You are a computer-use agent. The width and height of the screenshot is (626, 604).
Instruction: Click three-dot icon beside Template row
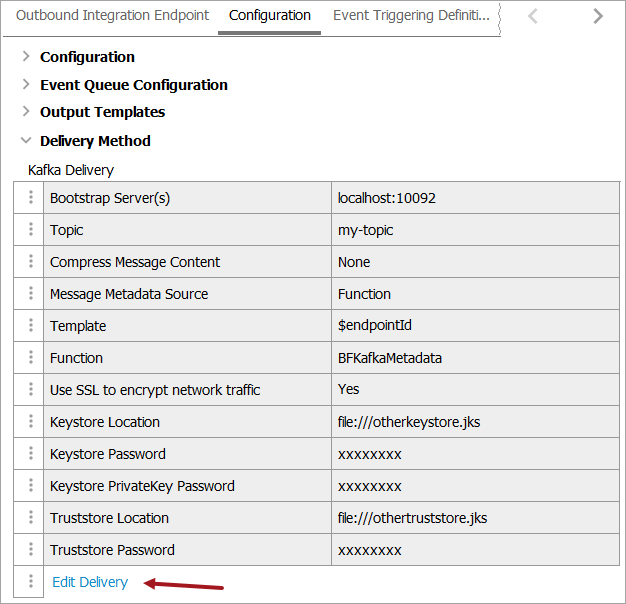click(x=30, y=326)
